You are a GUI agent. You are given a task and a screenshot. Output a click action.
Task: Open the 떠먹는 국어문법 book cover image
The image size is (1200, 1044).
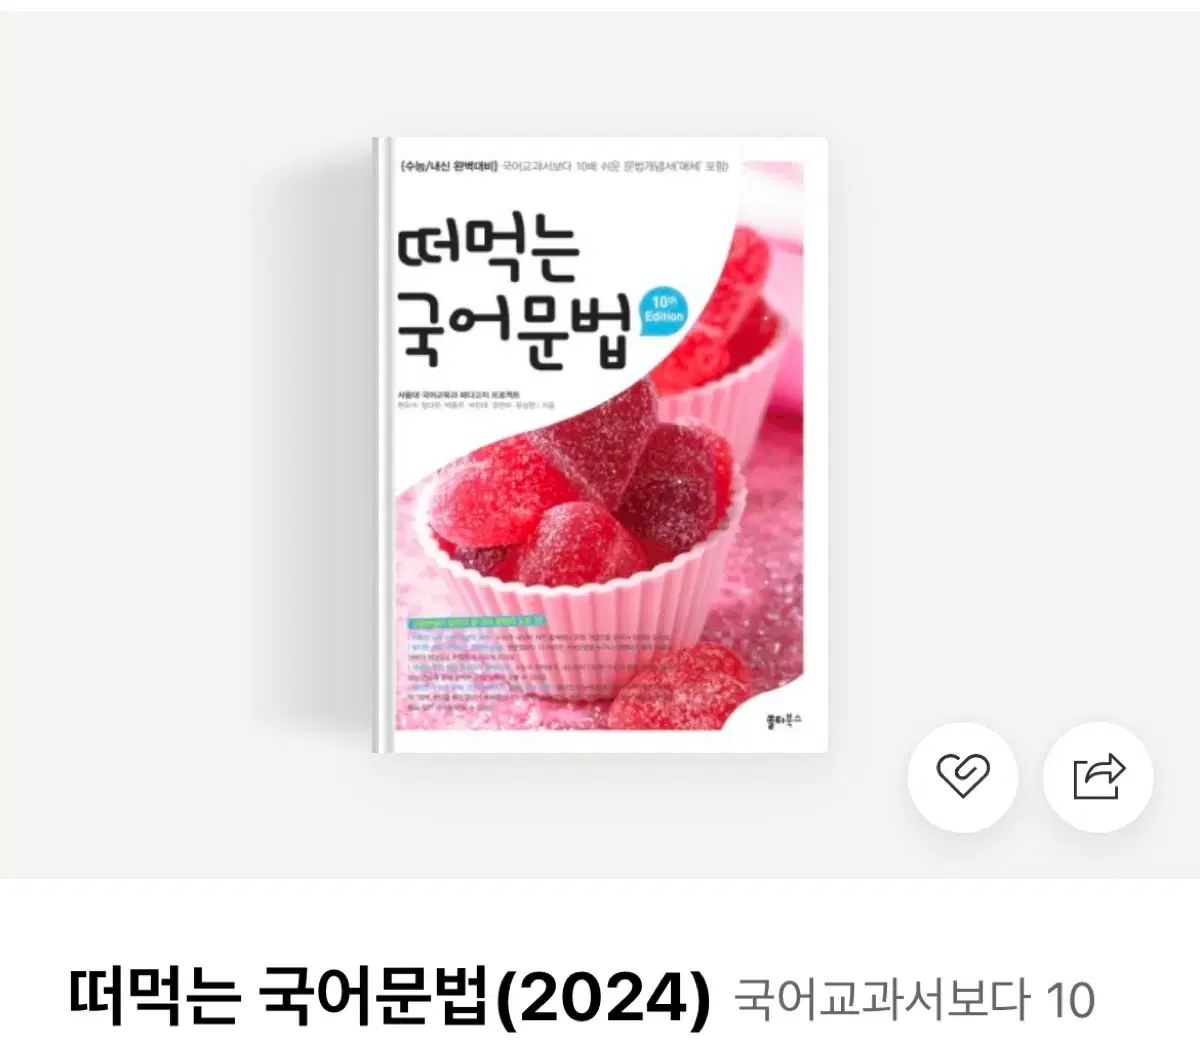coord(600,445)
